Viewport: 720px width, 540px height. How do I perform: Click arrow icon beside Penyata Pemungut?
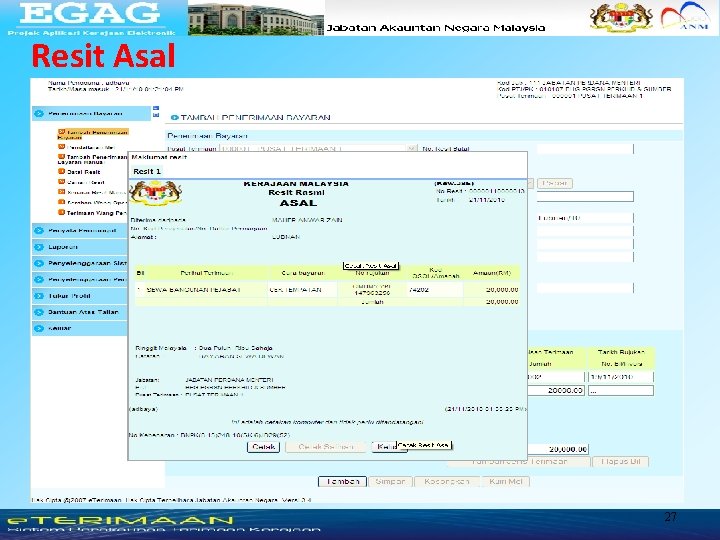click(x=39, y=231)
